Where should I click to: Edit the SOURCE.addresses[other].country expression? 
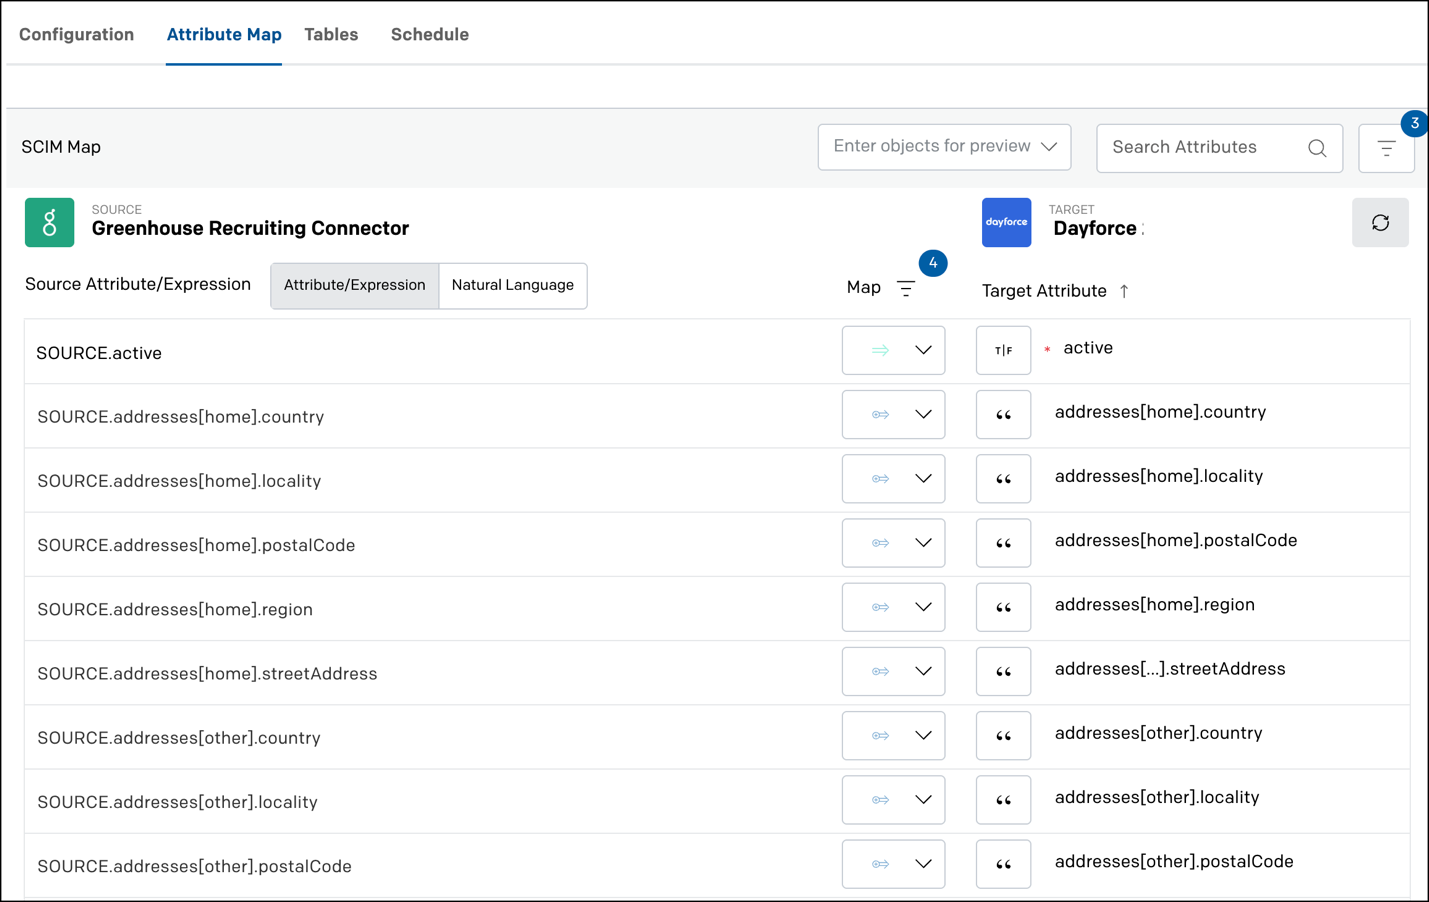(179, 738)
